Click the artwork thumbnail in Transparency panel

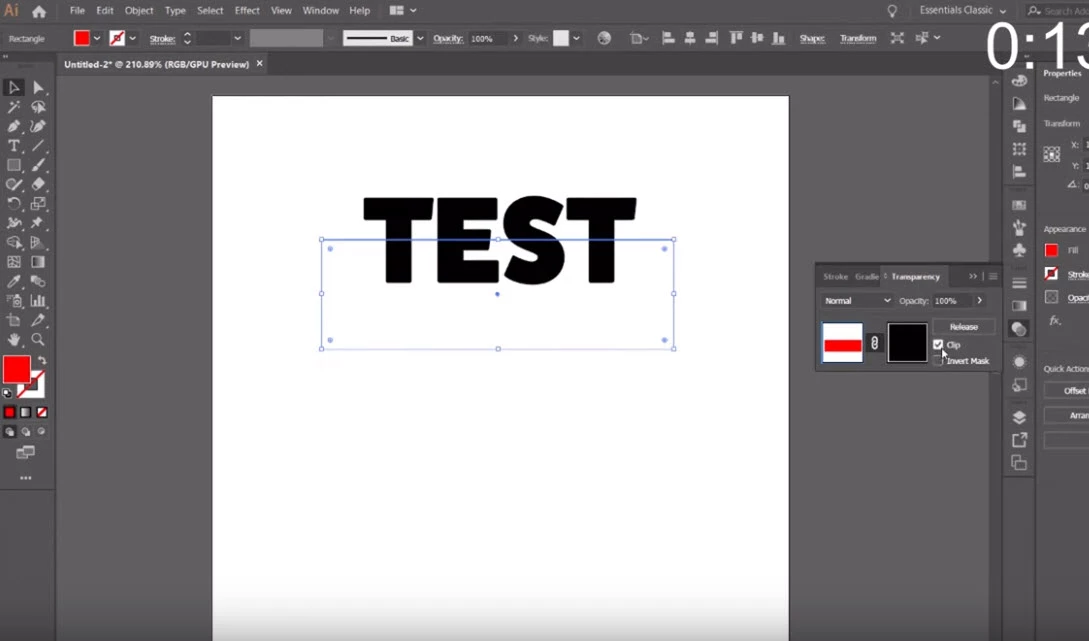[x=842, y=342]
